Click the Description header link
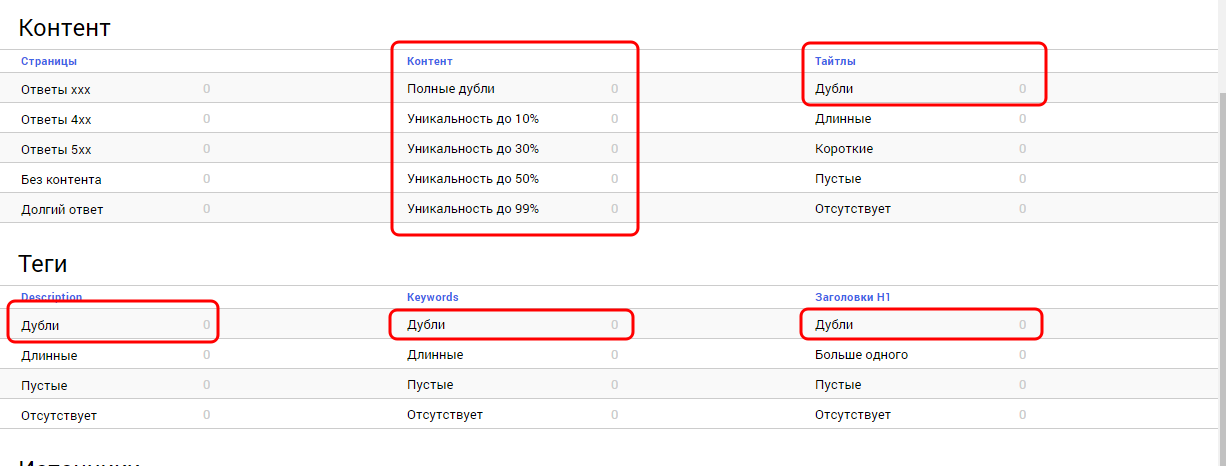 click(52, 297)
